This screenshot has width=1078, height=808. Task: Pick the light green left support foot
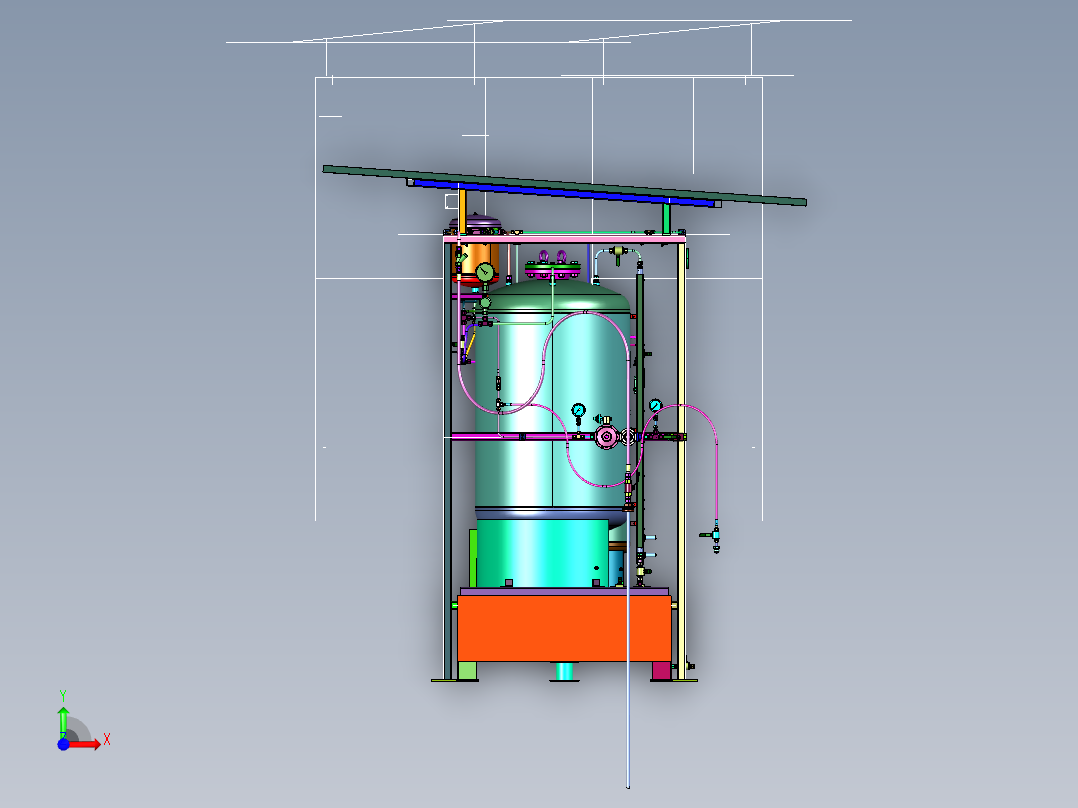pyautogui.click(x=468, y=670)
